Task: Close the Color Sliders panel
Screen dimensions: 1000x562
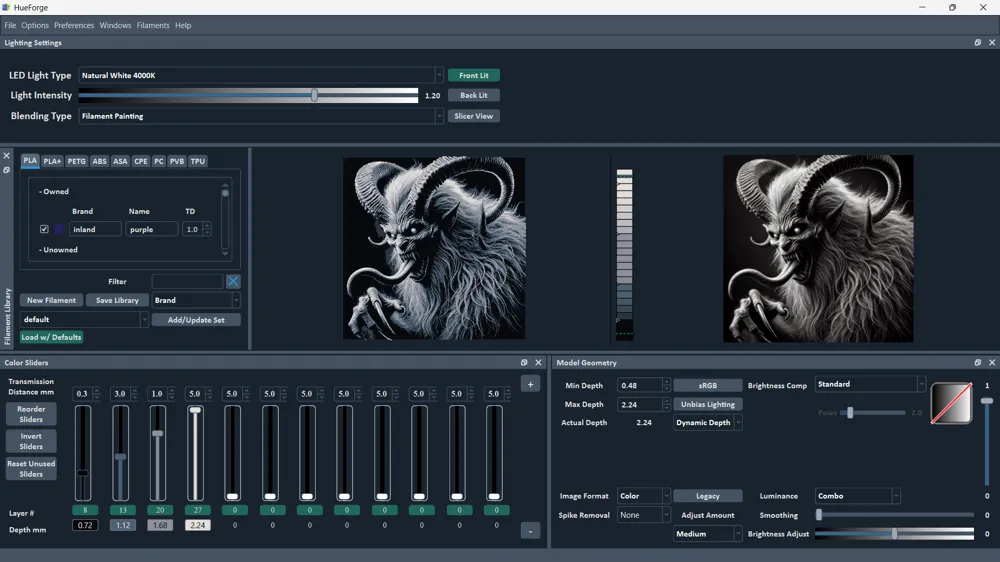Action: tap(538, 362)
